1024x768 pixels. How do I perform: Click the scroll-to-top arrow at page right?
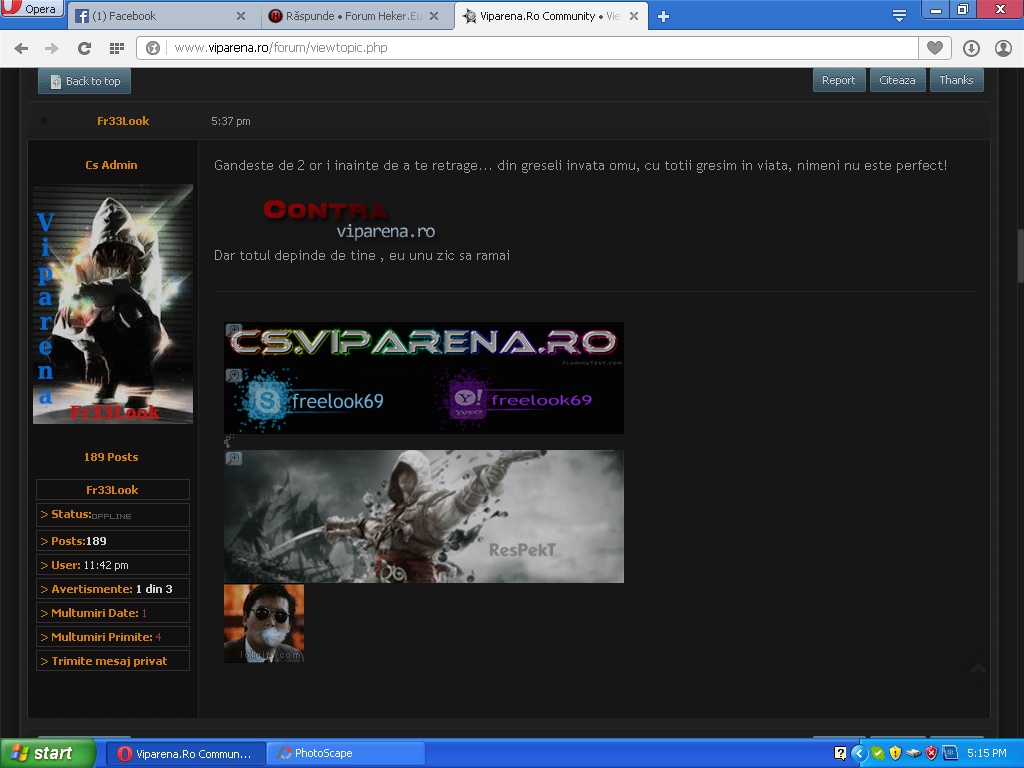click(978, 668)
